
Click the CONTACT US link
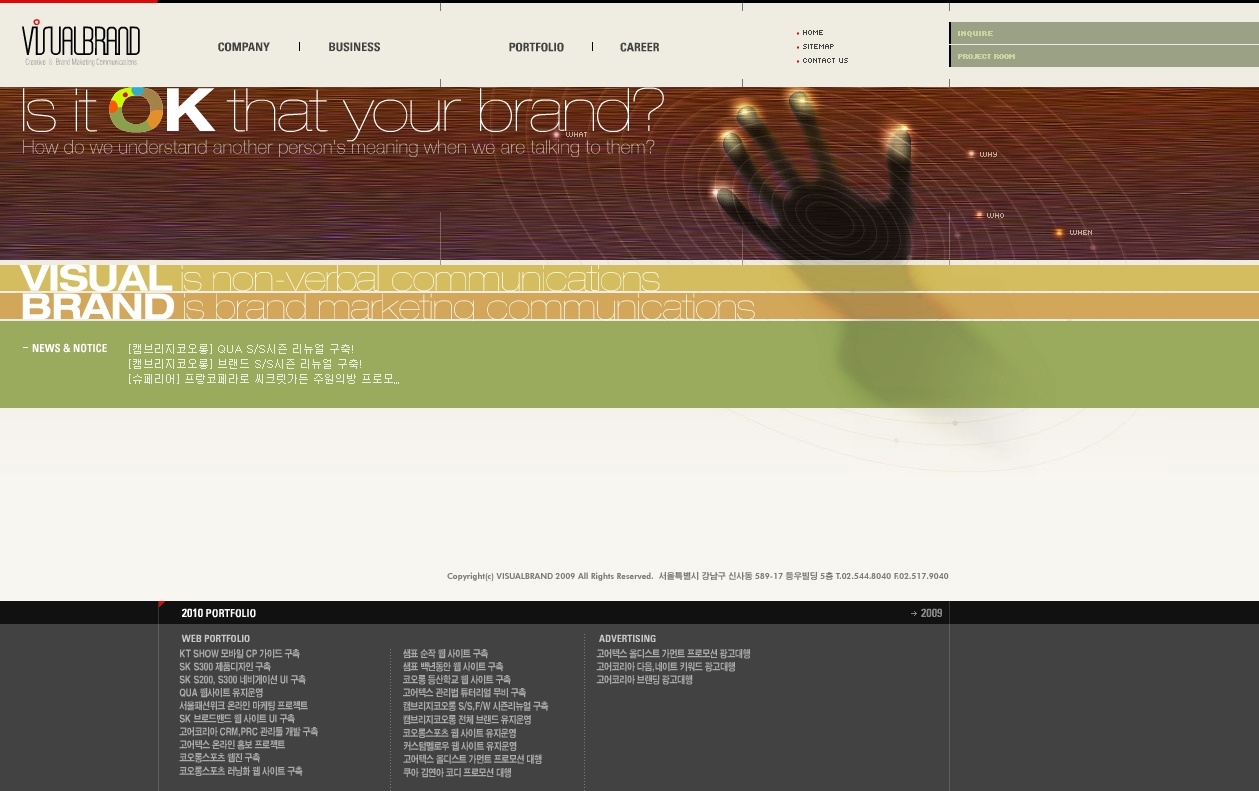coord(824,61)
